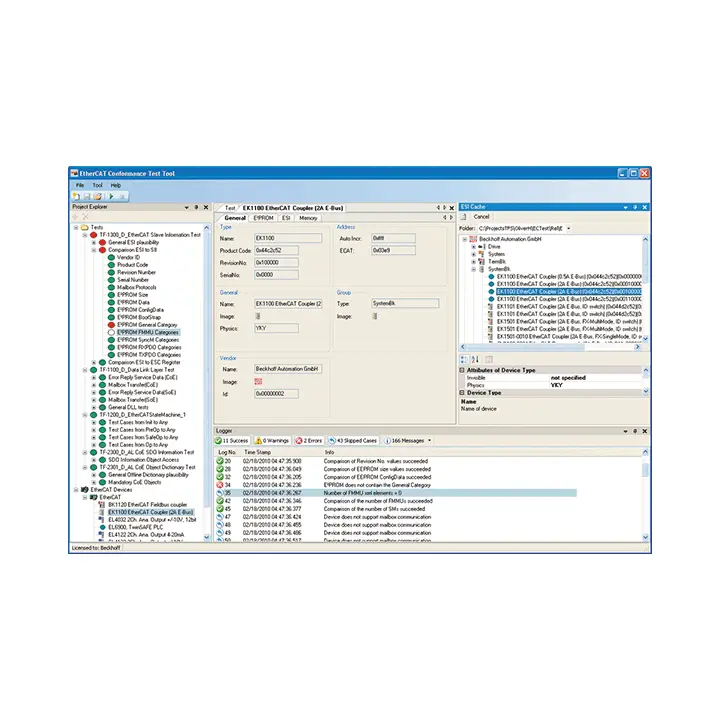The height and width of the screenshot is (720, 720).
Task: Toggle the 43 Skipped Cases log filter
Action: (353, 441)
